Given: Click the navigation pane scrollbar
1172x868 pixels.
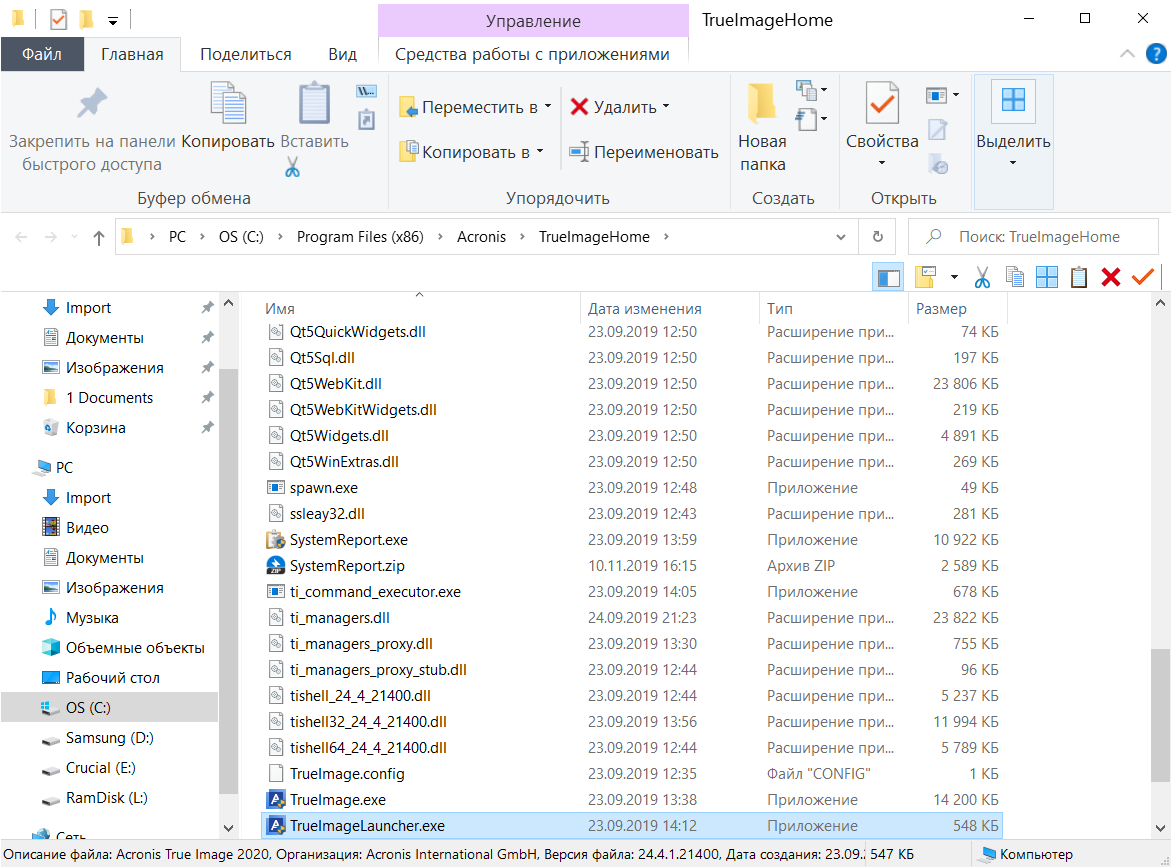Looking at the screenshot, I should click(229, 579).
